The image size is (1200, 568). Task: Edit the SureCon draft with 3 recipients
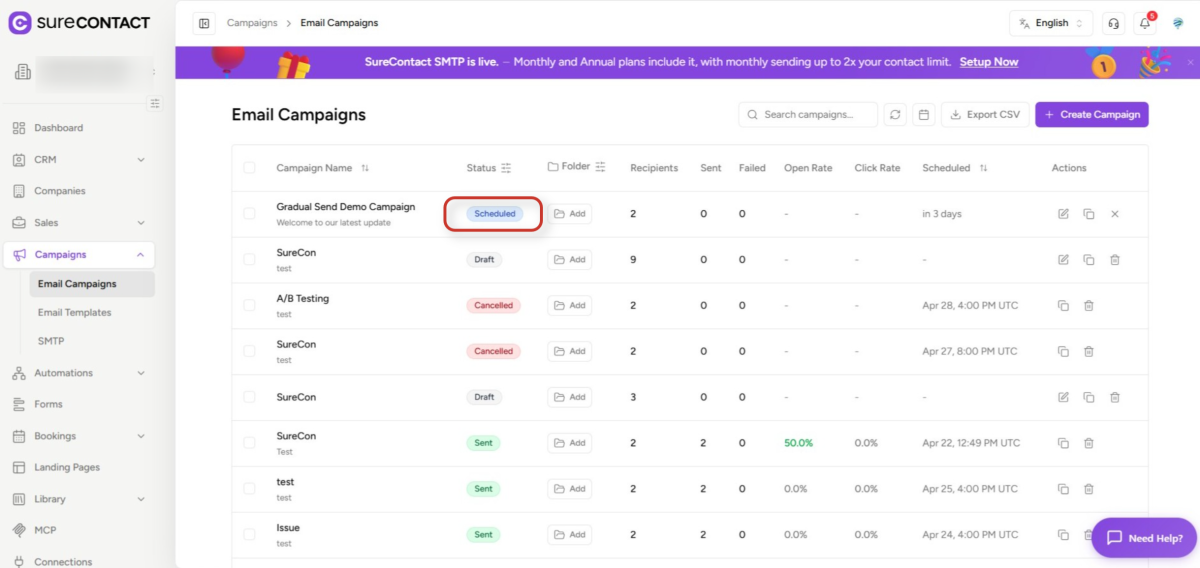(x=1063, y=397)
